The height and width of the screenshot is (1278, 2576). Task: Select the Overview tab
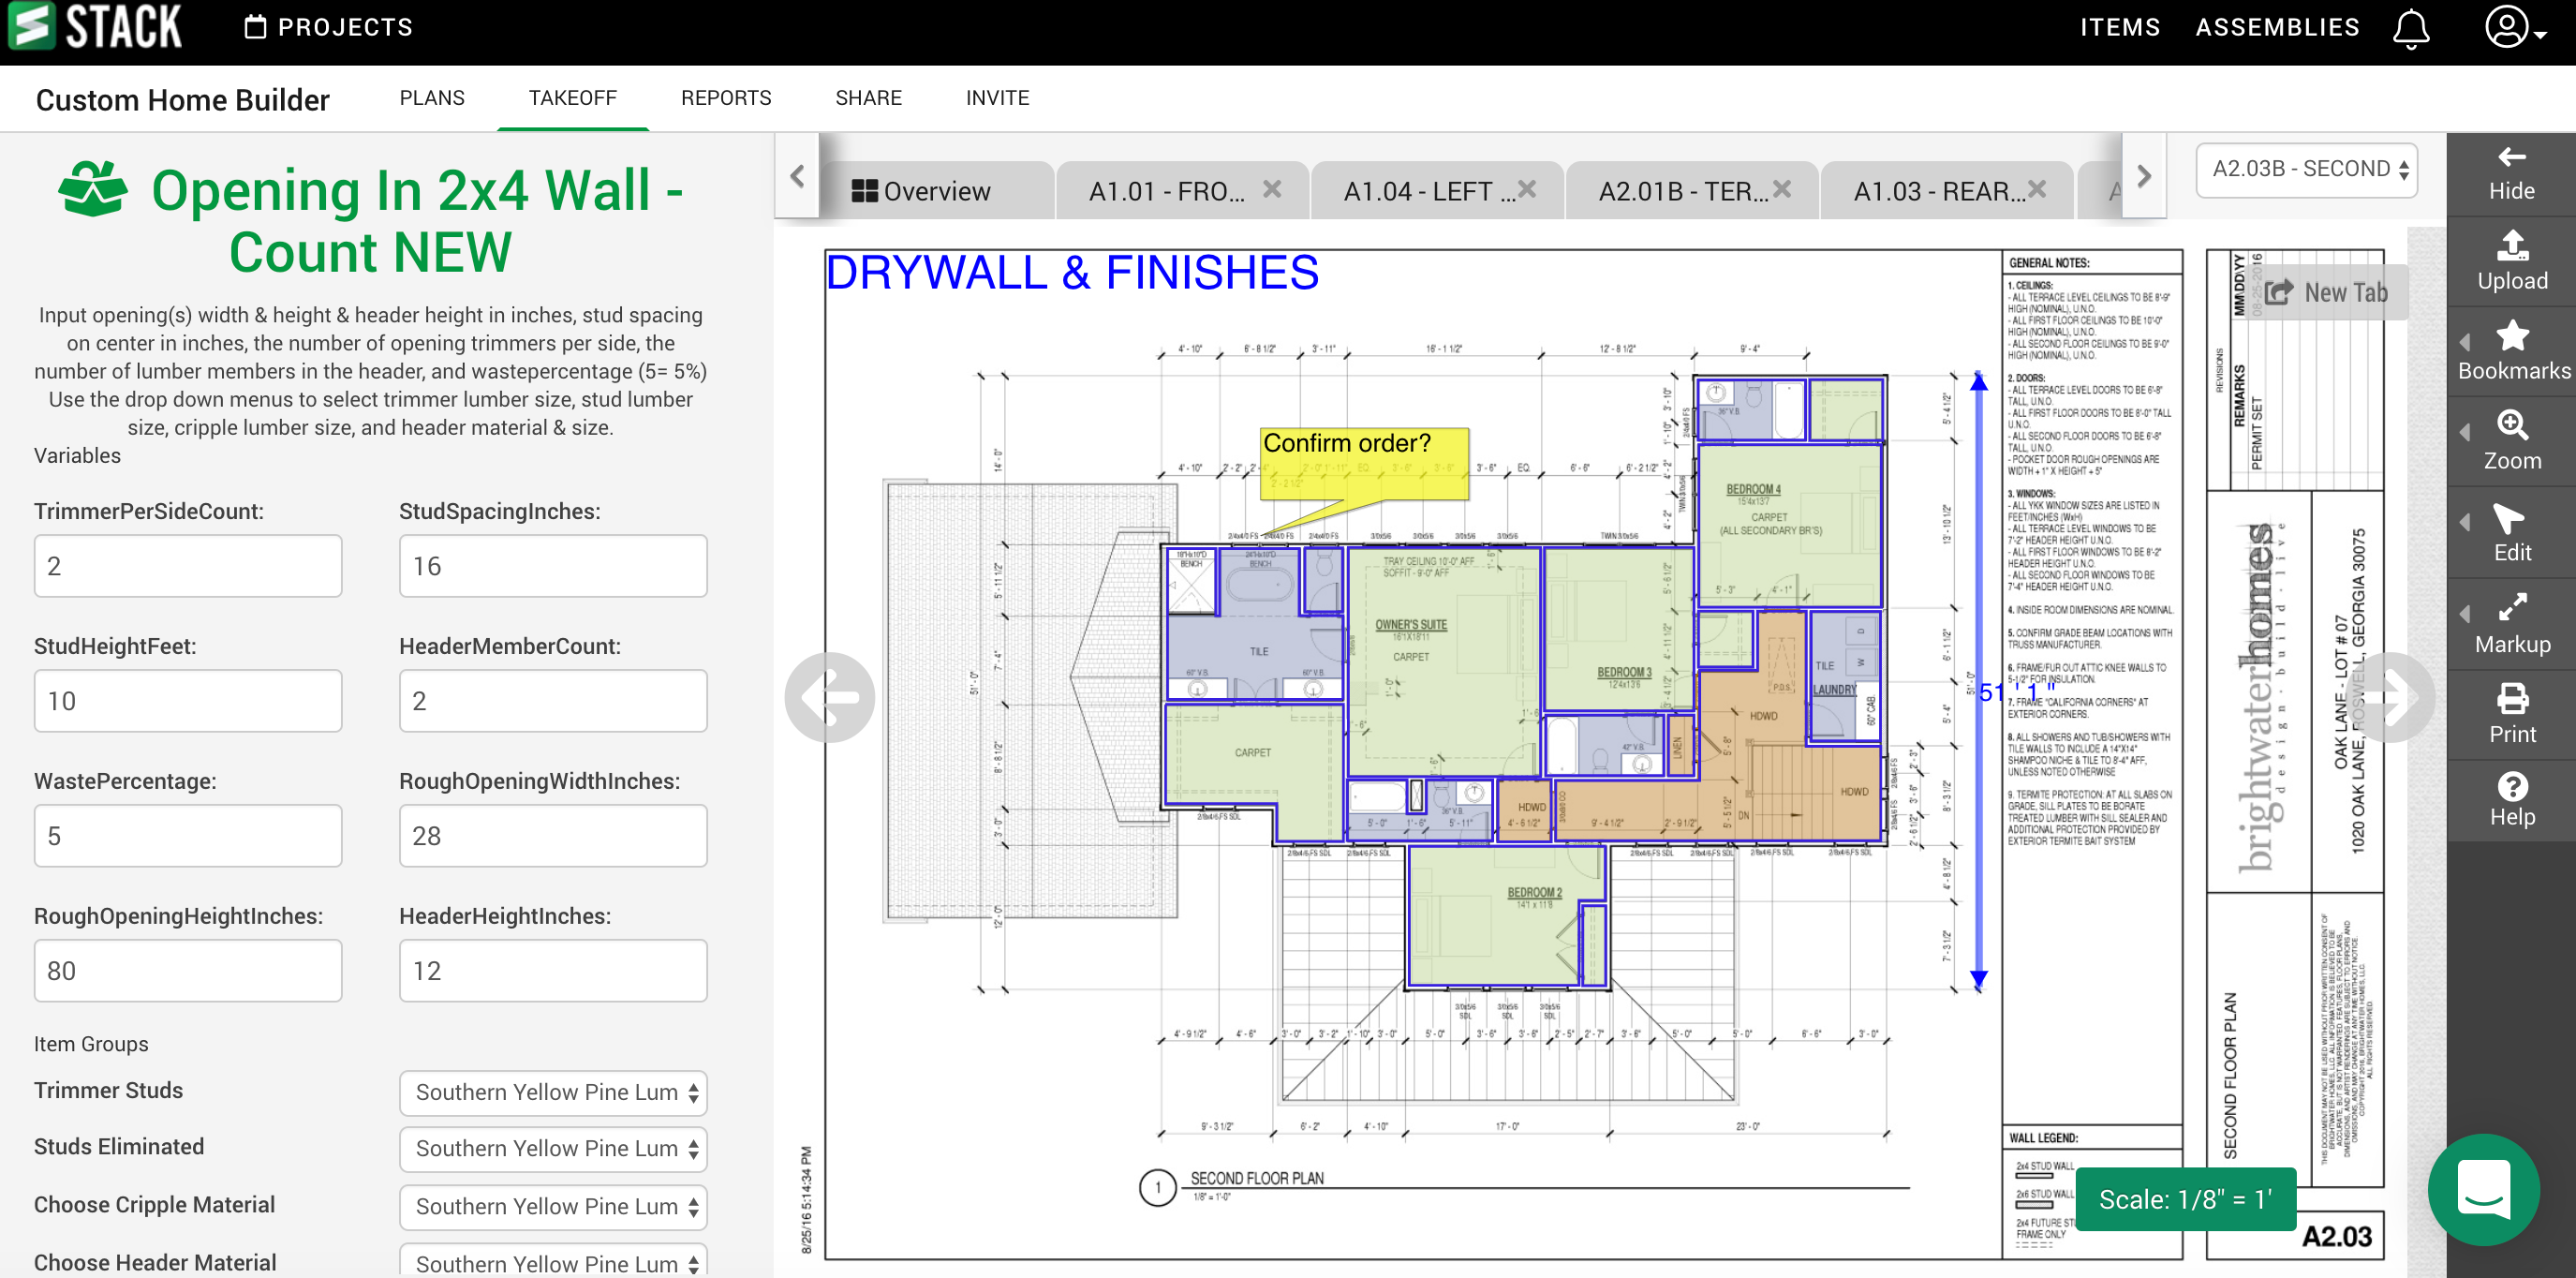(922, 191)
